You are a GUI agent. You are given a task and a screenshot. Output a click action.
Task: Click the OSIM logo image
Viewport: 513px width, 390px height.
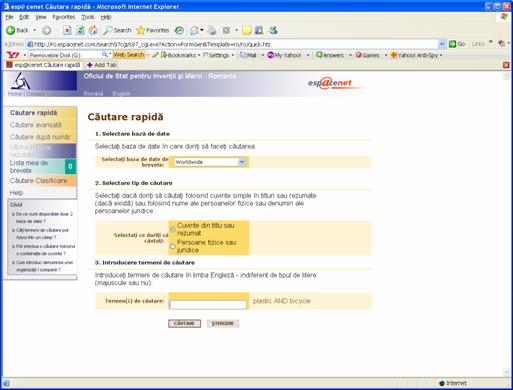[20, 81]
